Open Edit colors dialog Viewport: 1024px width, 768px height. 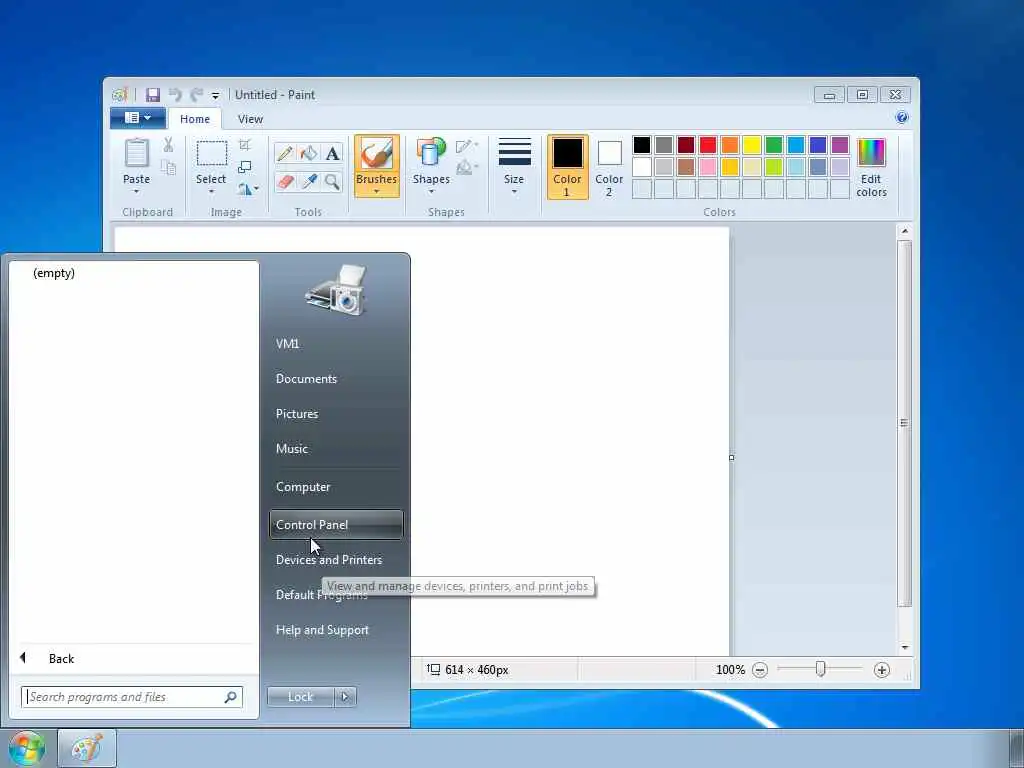pyautogui.click(x=871, y=167)
